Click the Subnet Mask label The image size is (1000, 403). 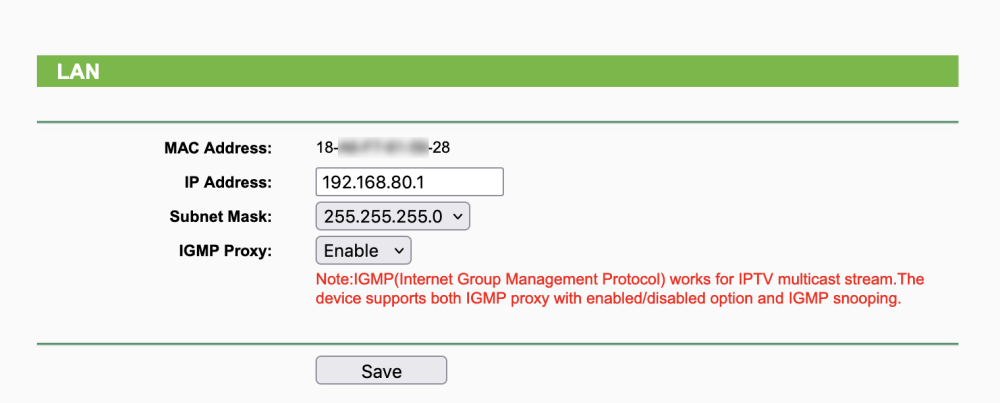(220, 216)
